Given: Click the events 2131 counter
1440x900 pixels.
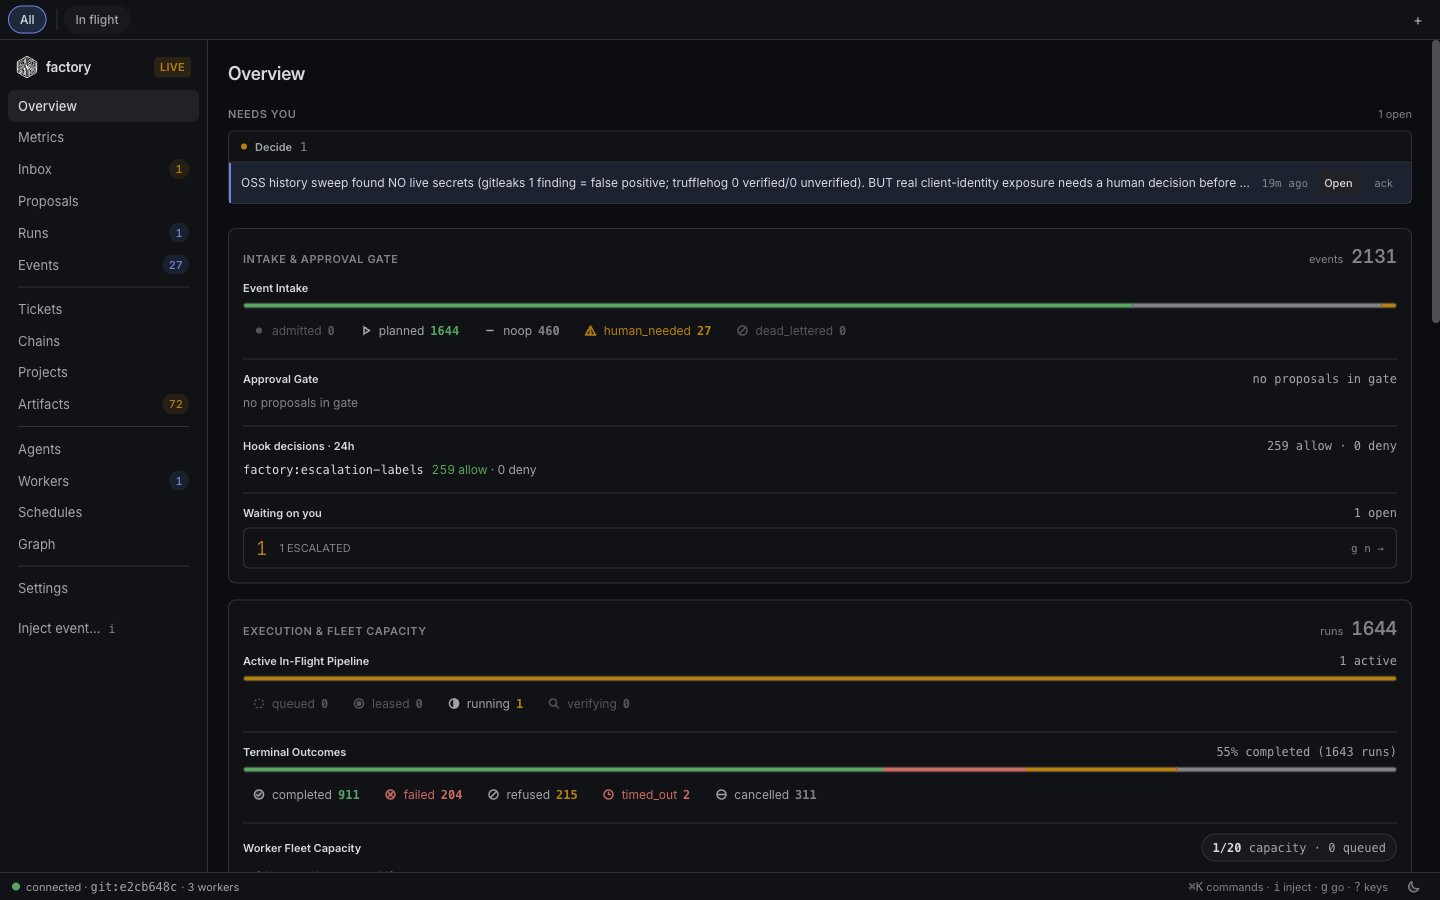Looking at the screenshot, I should (x=1352, y=257).
